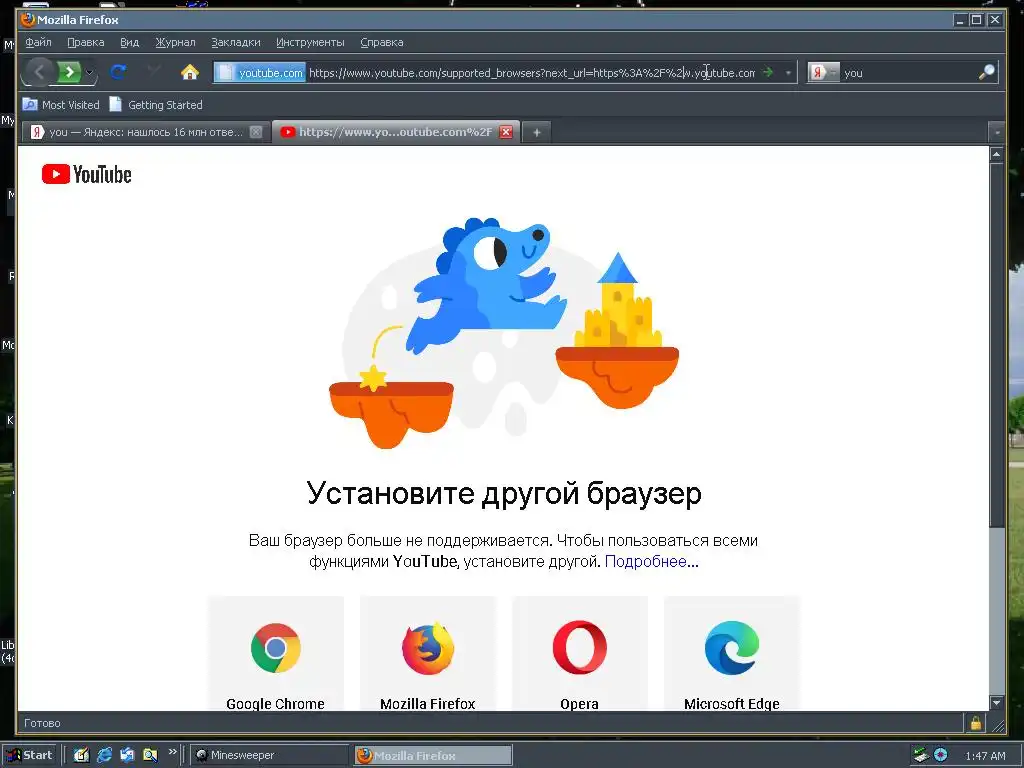Screen dimensions: 1024x768
Task: Open the Журнал menu
Action: click(x=175, y=42)
